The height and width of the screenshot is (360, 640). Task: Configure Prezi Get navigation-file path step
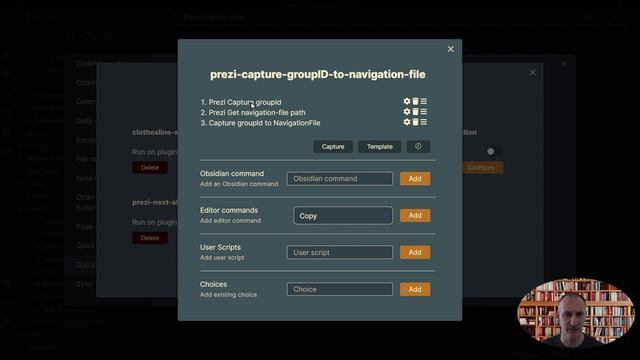click(407, 111)
